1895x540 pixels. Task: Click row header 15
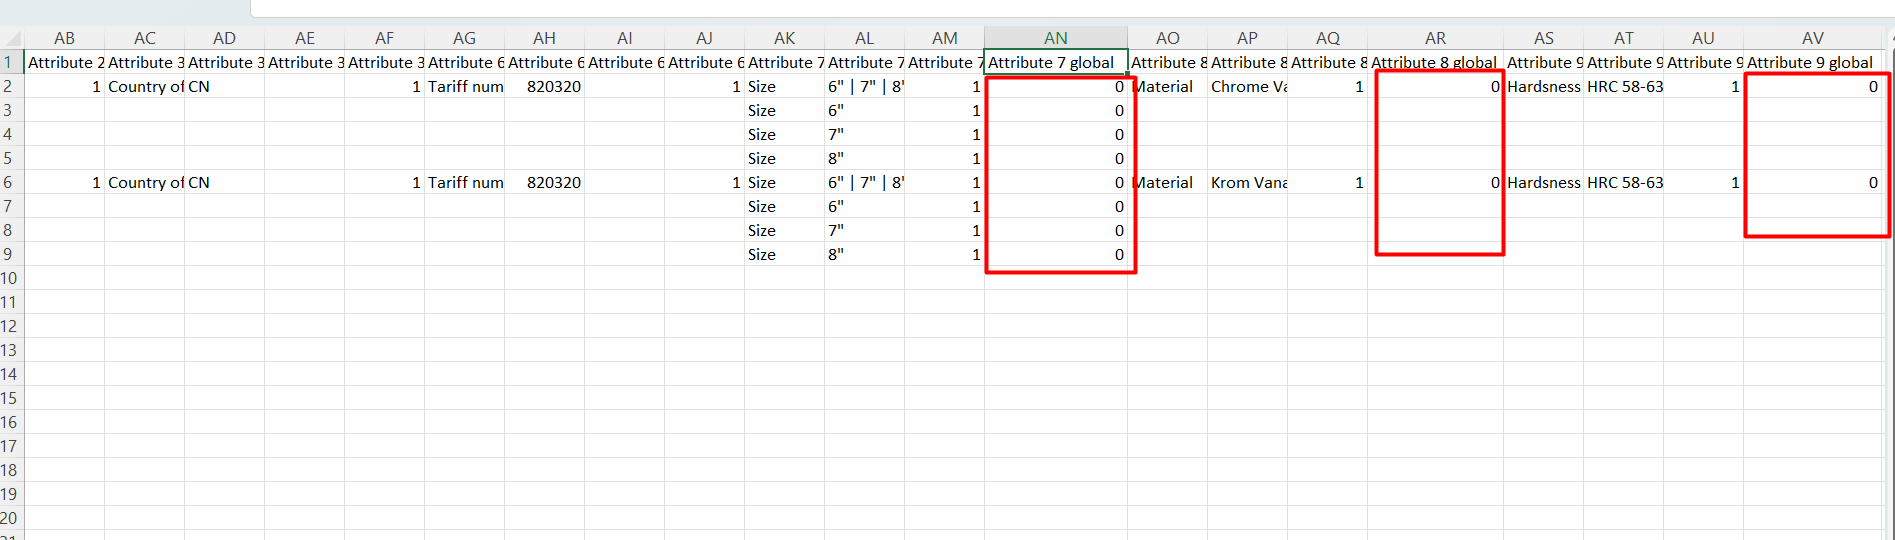9,398
